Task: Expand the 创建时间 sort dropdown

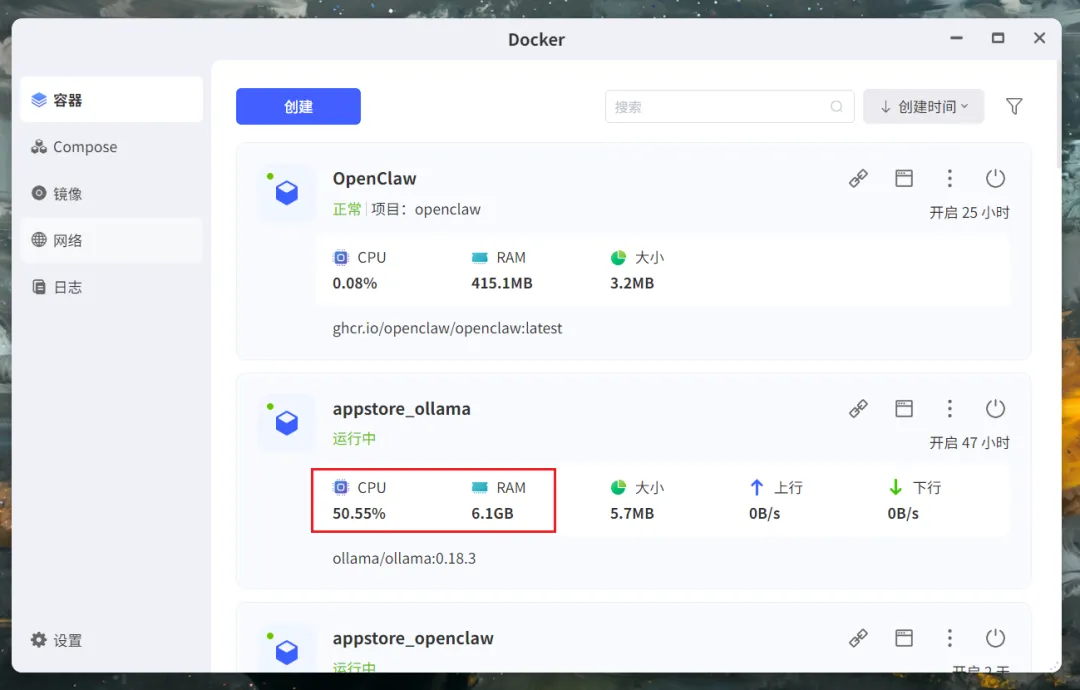Action: (x=924, y=107)
